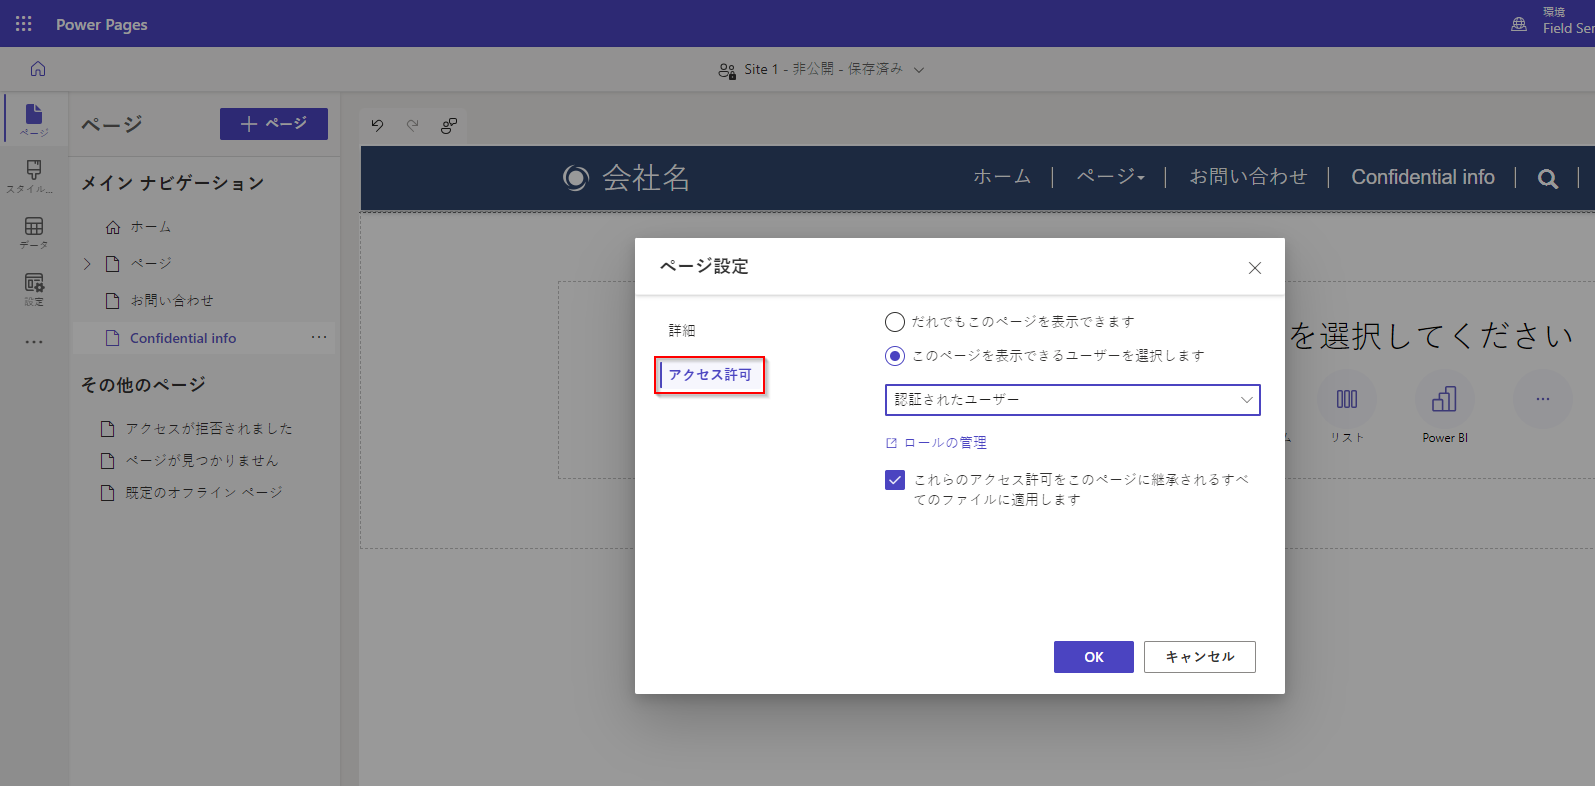This screenshot has height=786, width=1595.
Task: Click the OK button
Action: 1094,657
